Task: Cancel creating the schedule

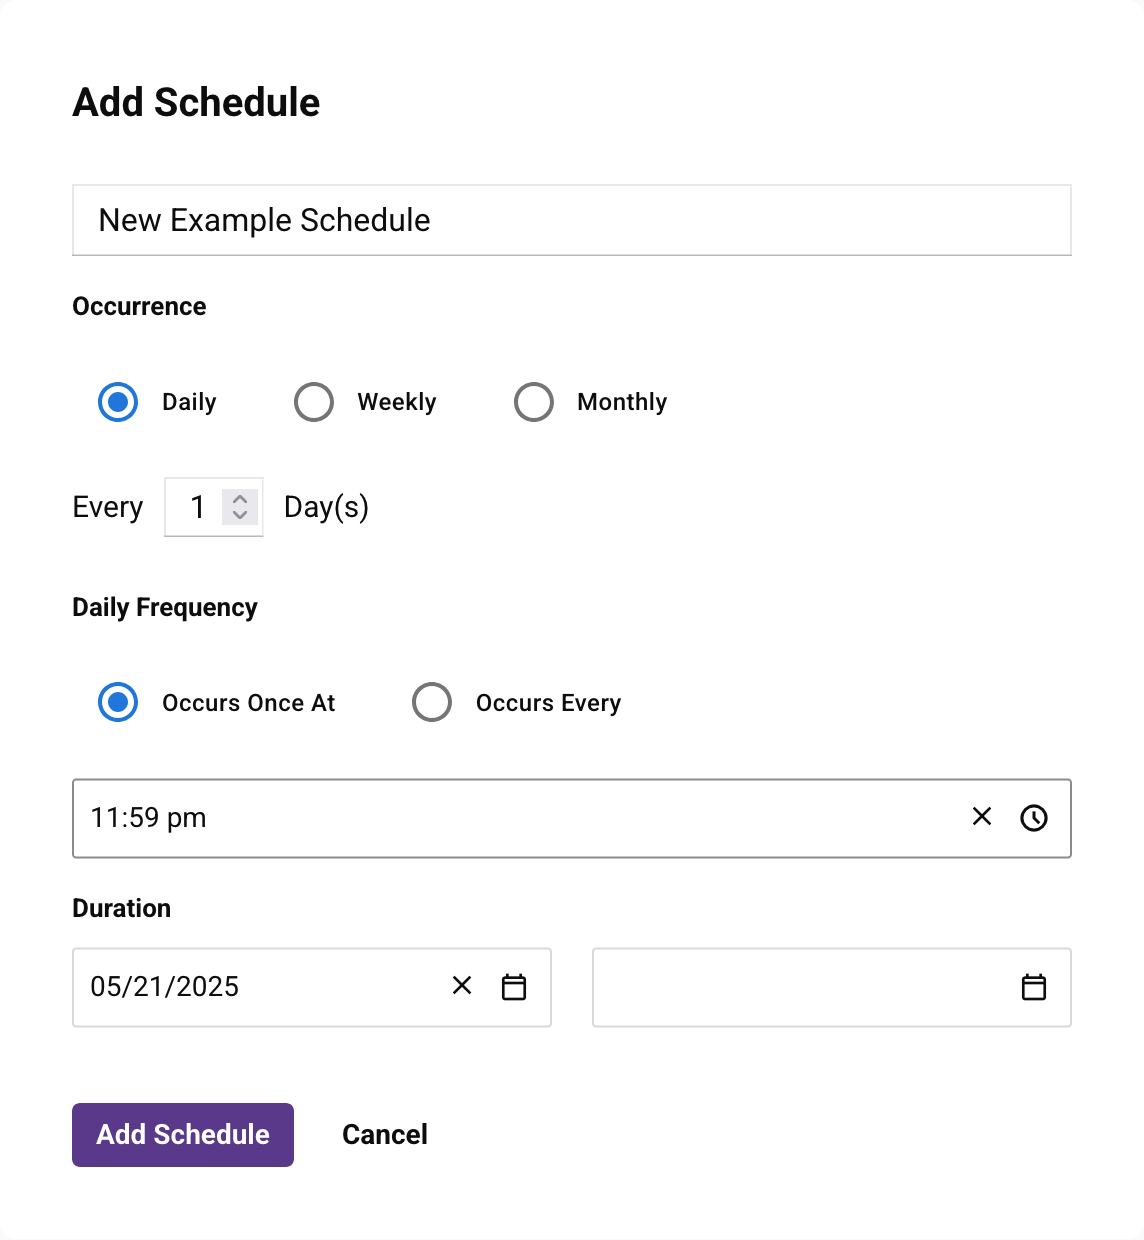Action: pos(385,1134)
